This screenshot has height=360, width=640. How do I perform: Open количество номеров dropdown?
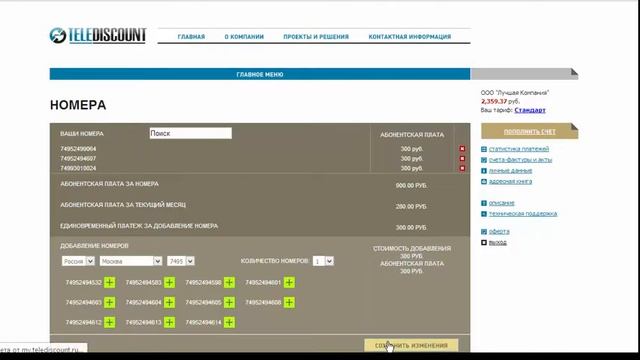[323, 261]
